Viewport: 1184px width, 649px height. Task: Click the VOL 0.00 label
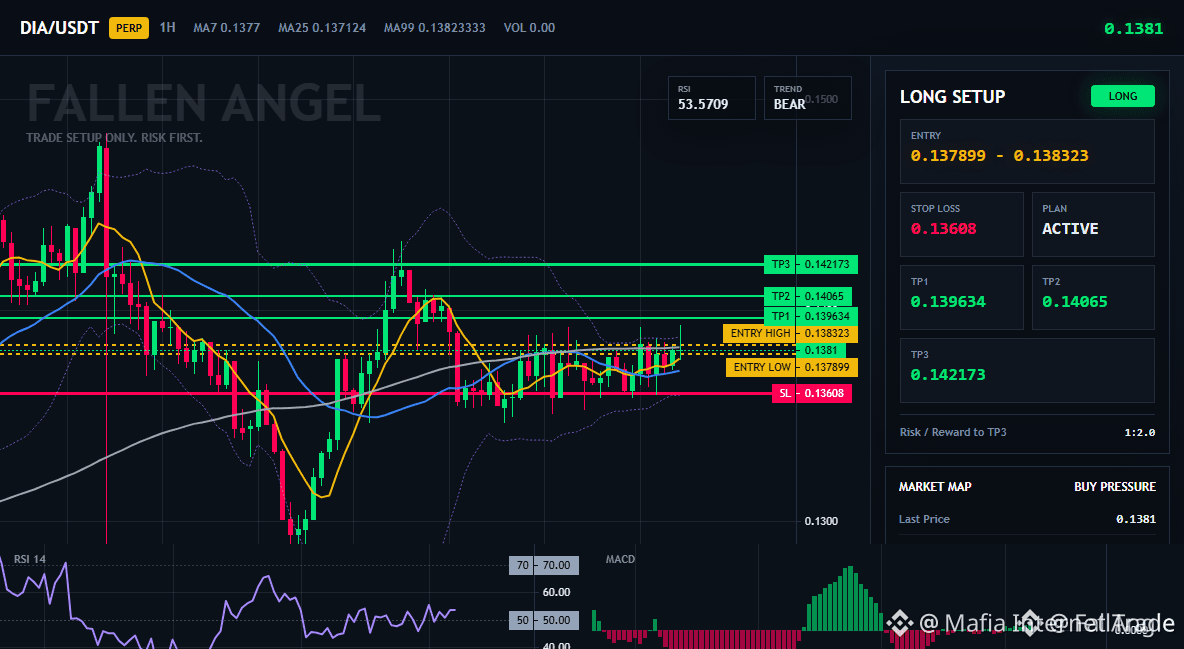[x=529, y=28]
